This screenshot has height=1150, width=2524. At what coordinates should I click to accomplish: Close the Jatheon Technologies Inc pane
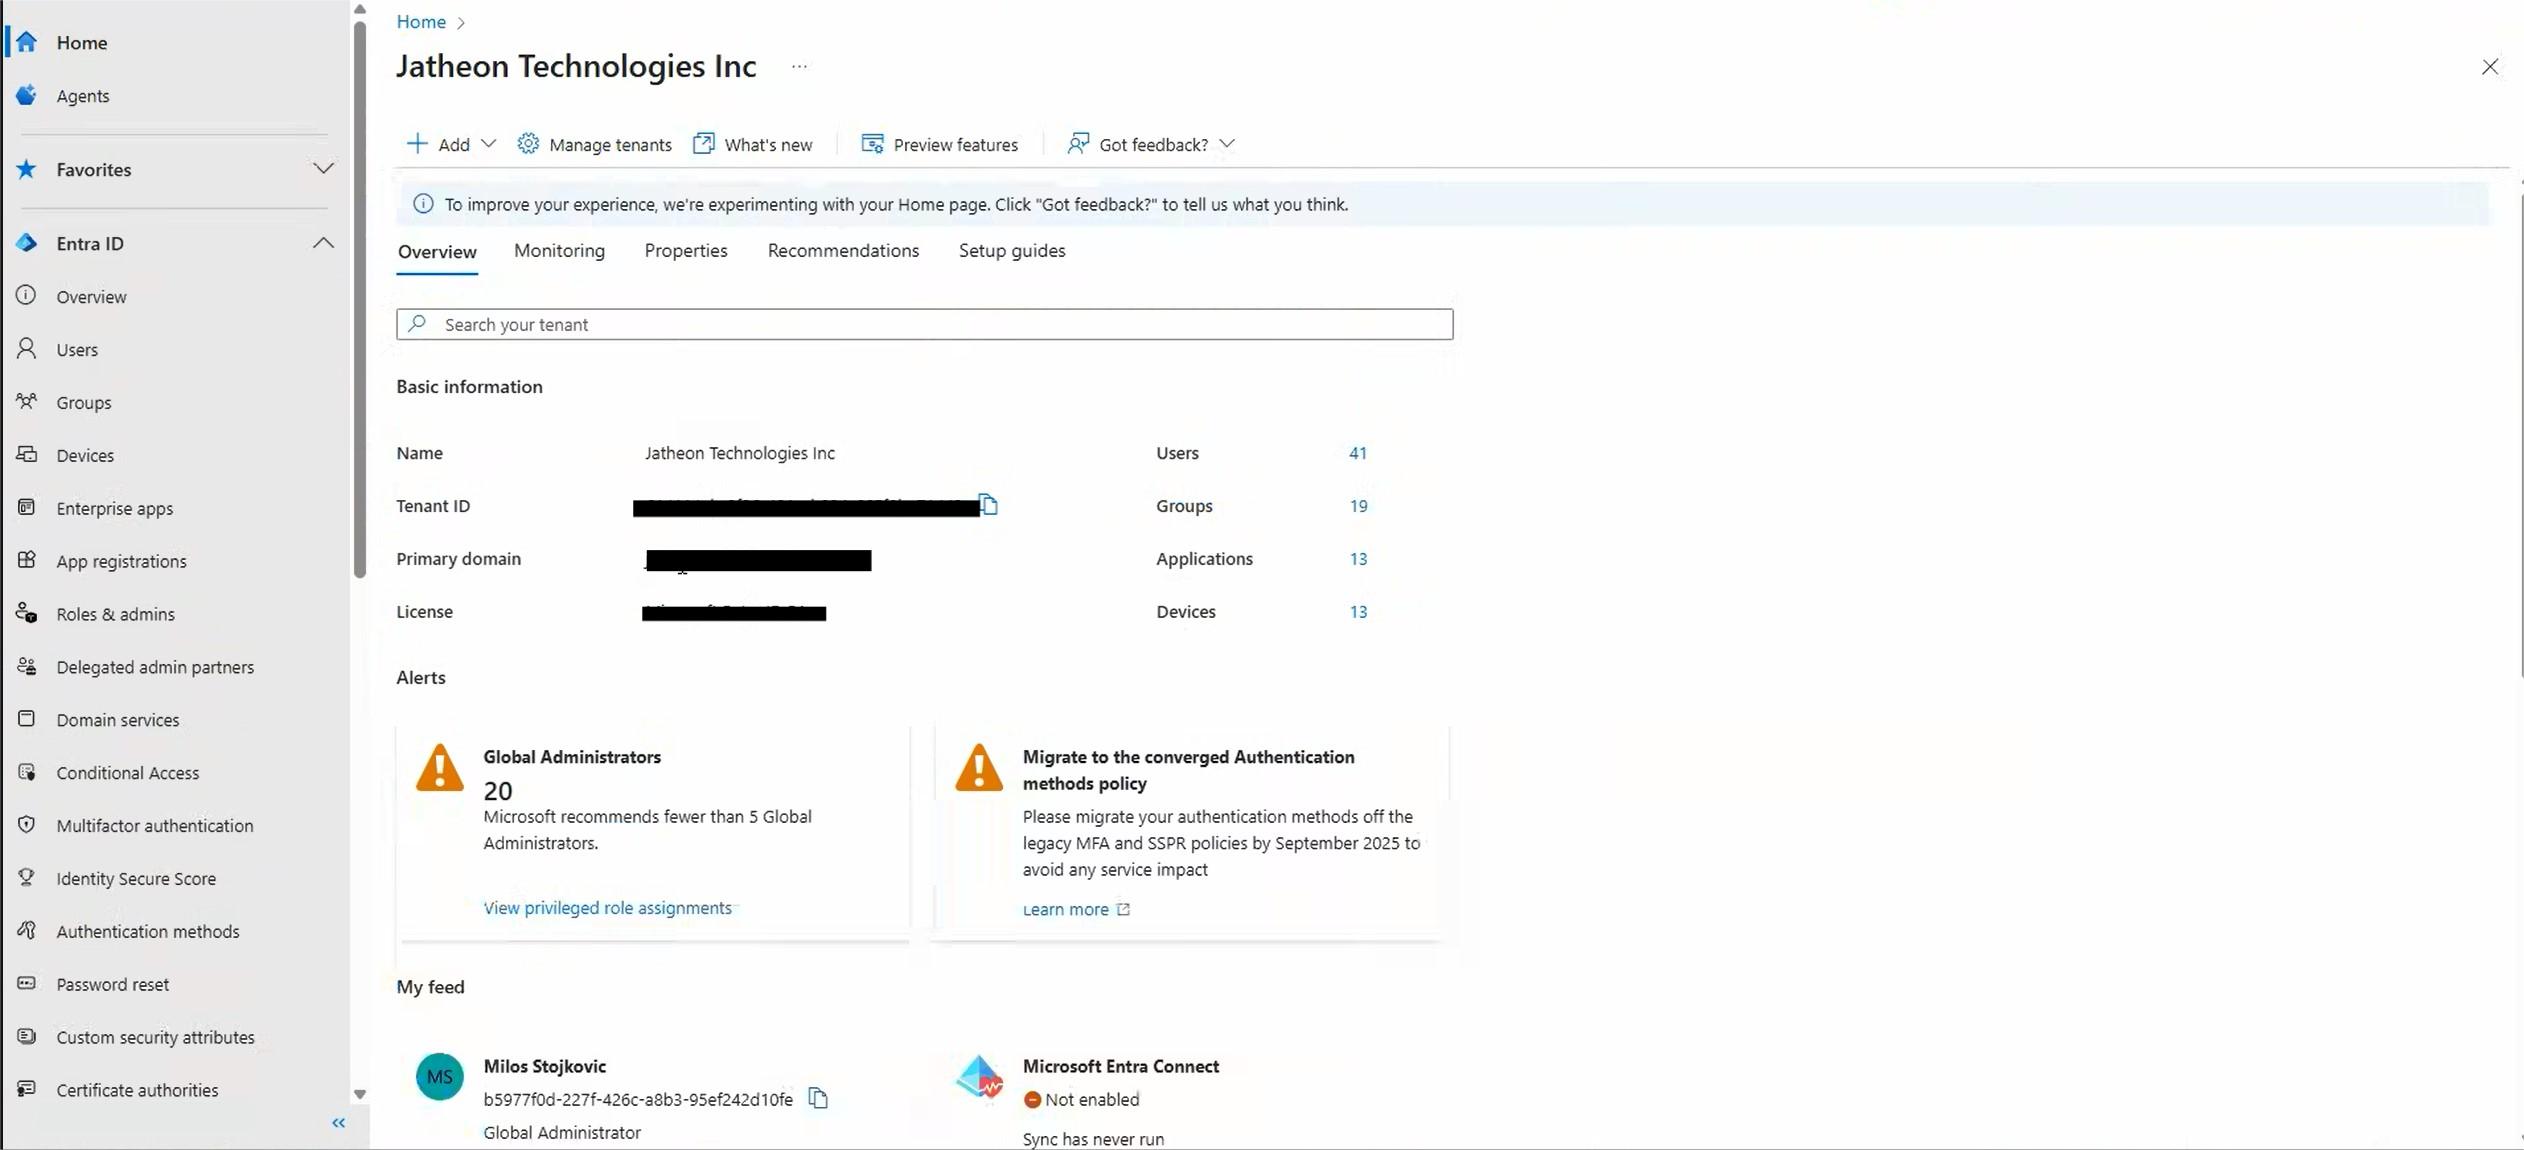pyautogui.click(x=2490, y=67)
